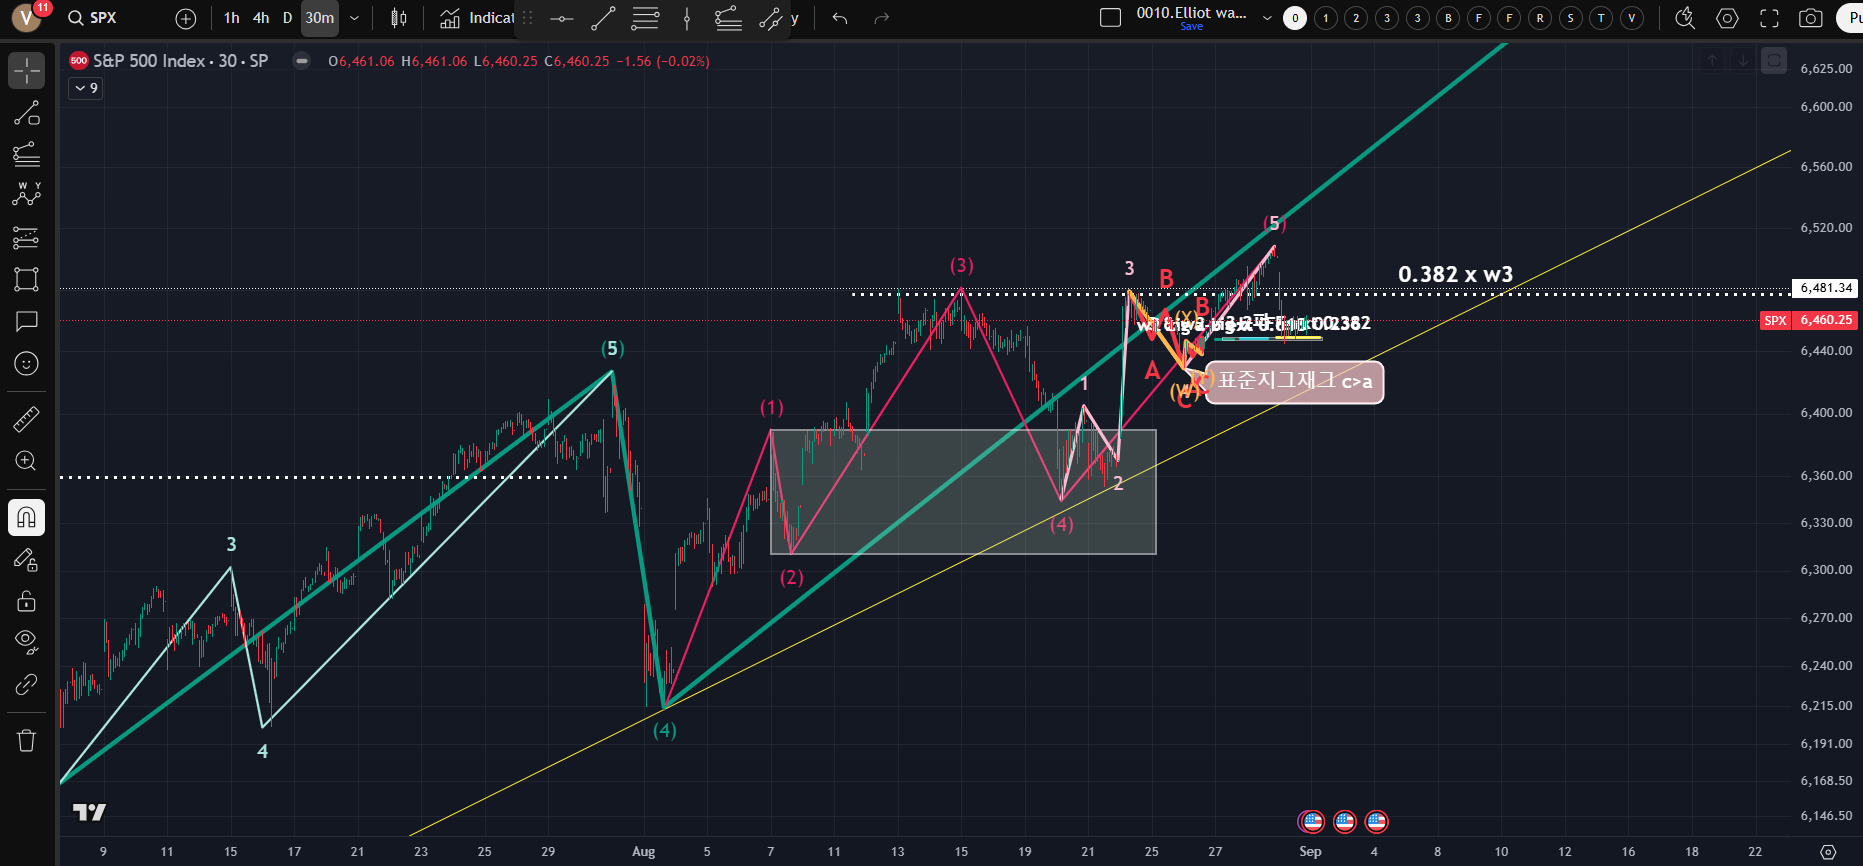Enter fullscreen mode

pyautogui.click(x=1769, y=18)
